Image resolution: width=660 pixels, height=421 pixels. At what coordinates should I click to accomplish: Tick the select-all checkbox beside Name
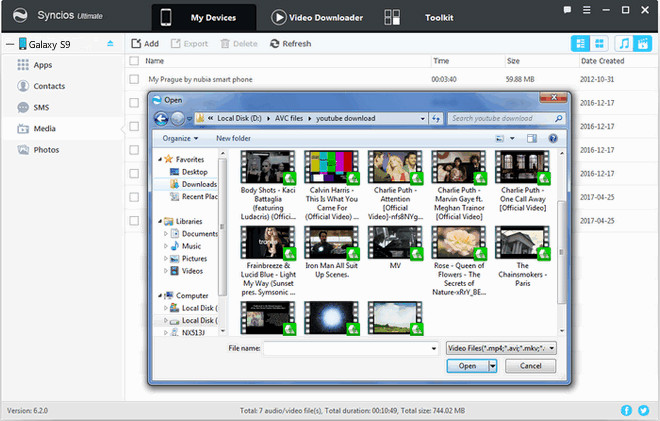click(134, 61)
